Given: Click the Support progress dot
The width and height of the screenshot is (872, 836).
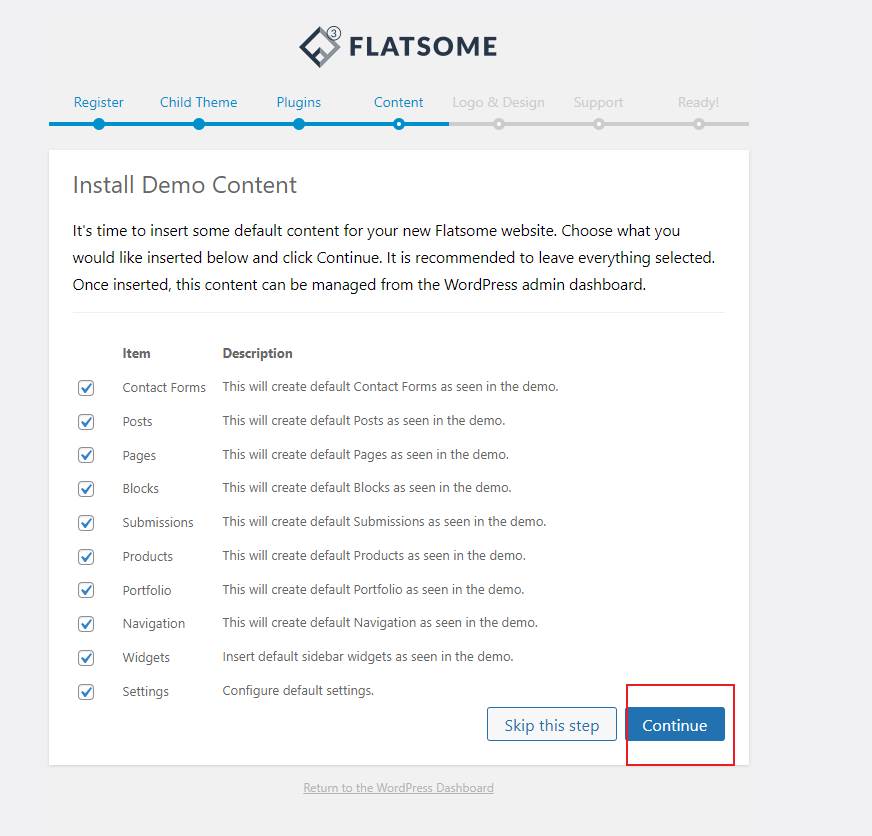Looking at the screenshot, I should (x=599, y=124).
